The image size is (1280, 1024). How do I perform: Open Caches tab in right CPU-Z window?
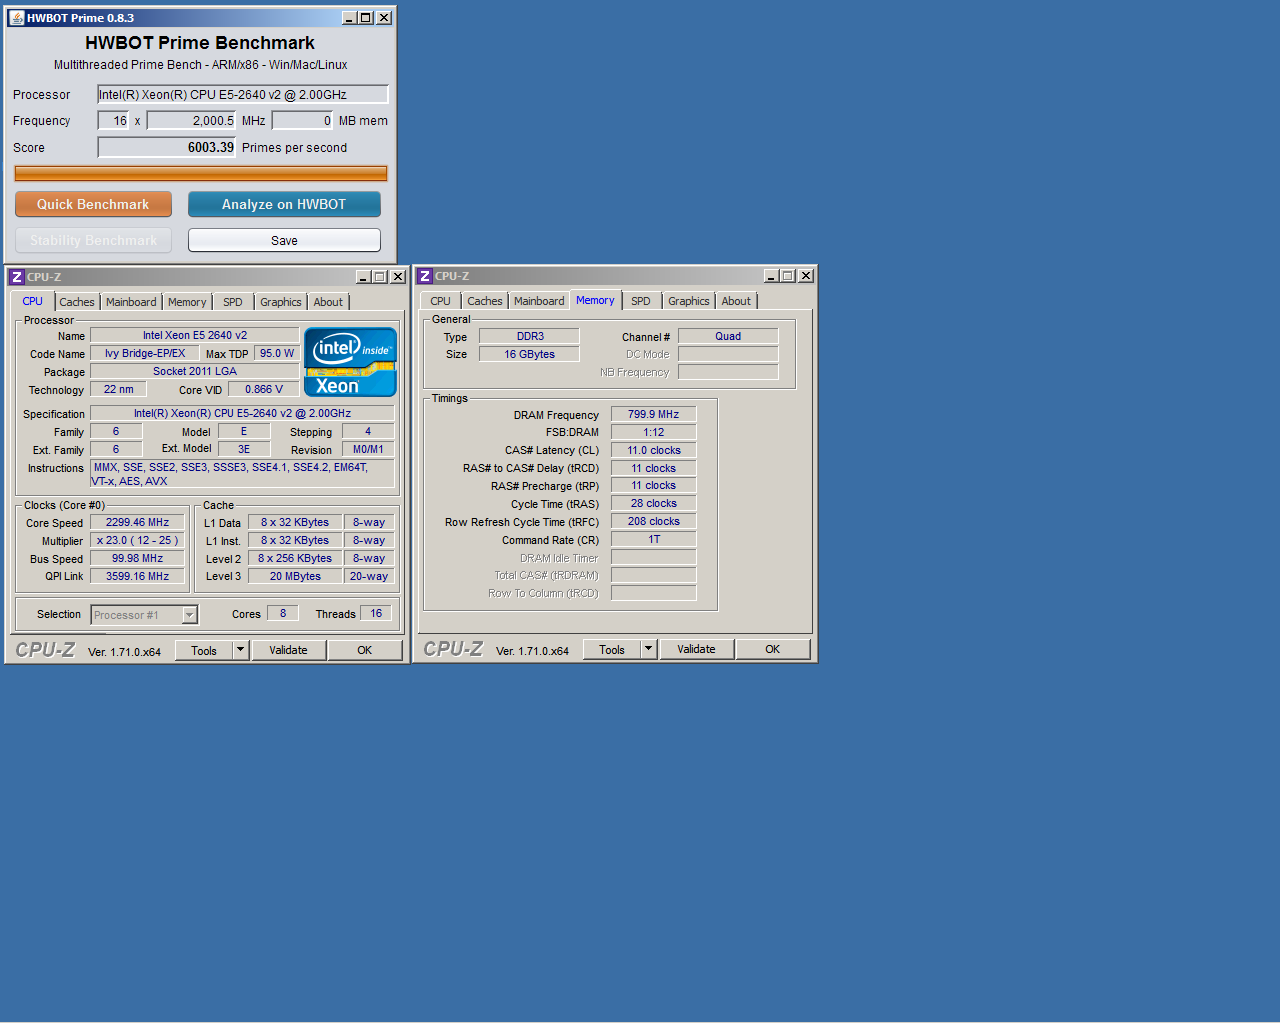point(485,301)
